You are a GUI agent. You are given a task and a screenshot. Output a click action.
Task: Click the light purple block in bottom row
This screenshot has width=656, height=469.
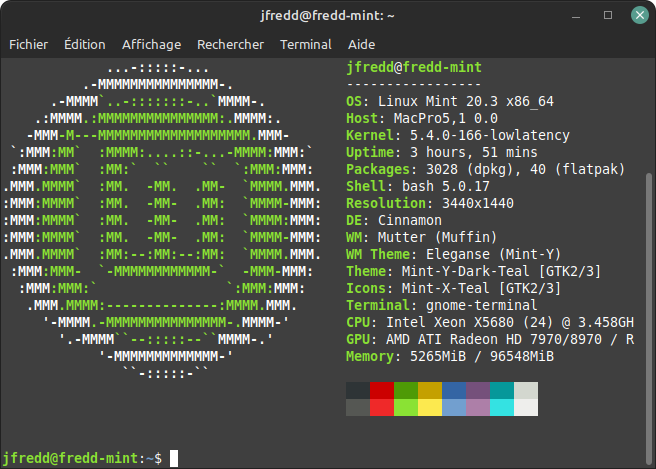point(478,407)
